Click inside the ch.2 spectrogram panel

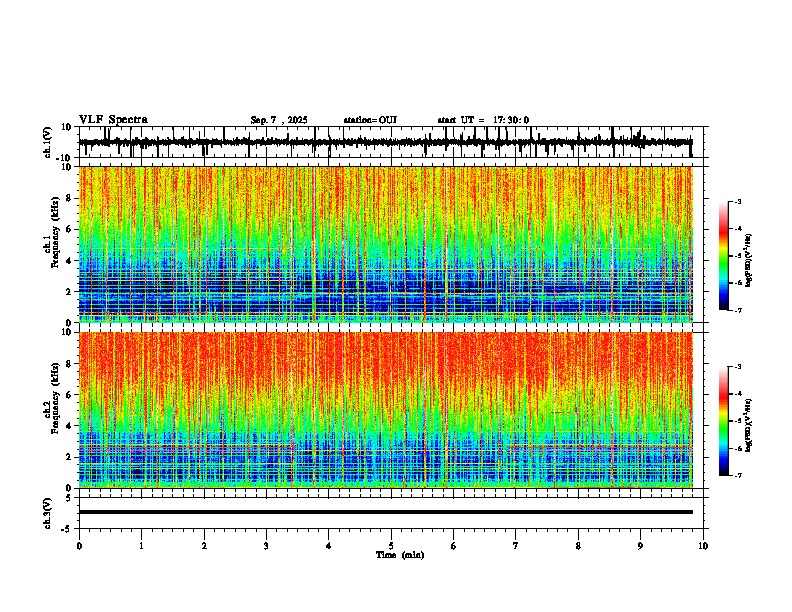tap(385, 410)
